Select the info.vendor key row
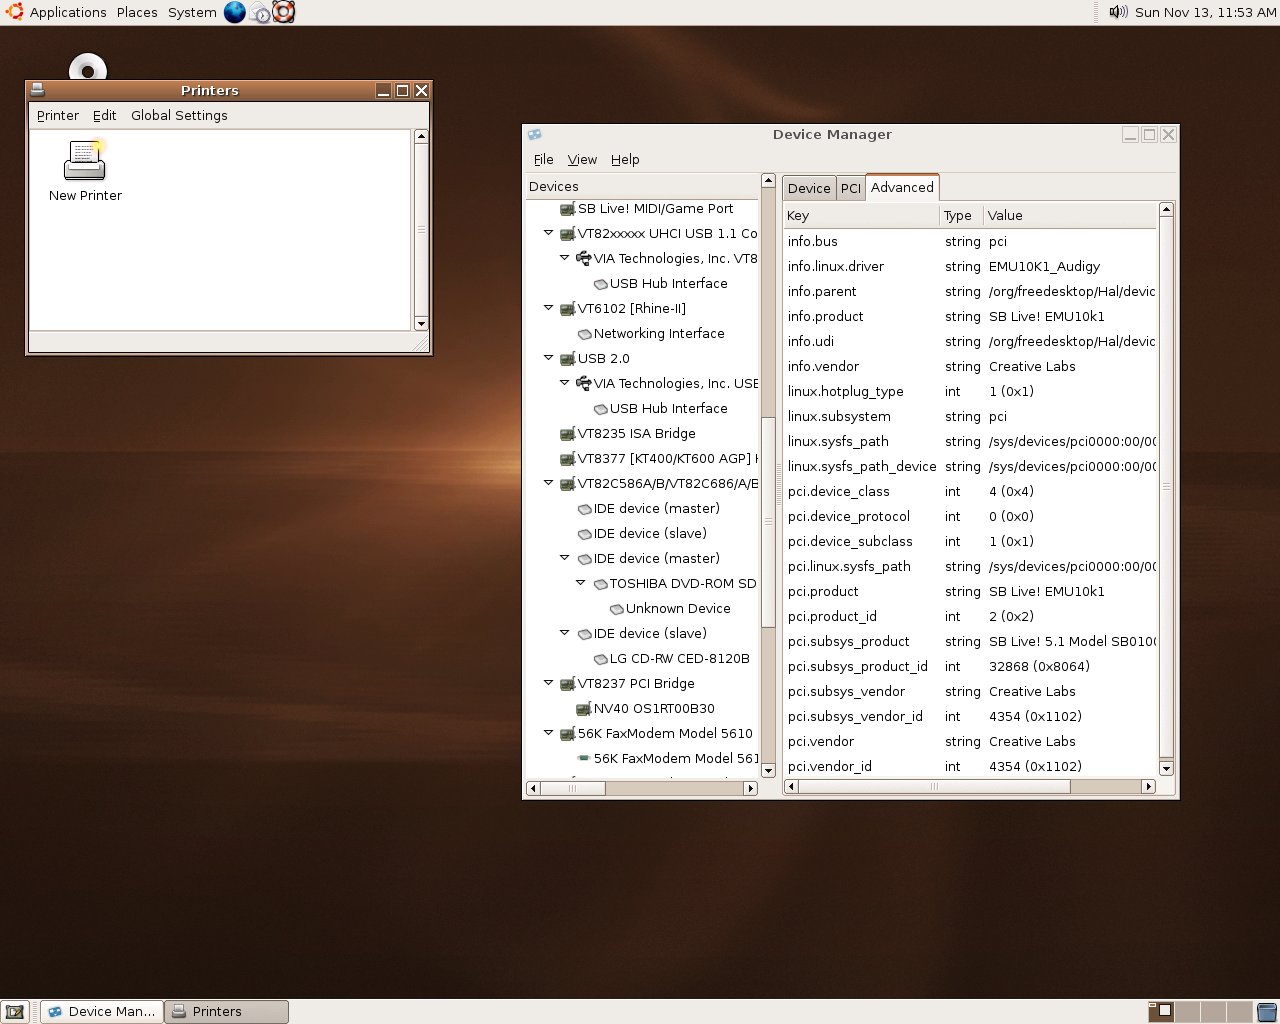This screenshot has width=1280, height=1024. click(823, 367)
